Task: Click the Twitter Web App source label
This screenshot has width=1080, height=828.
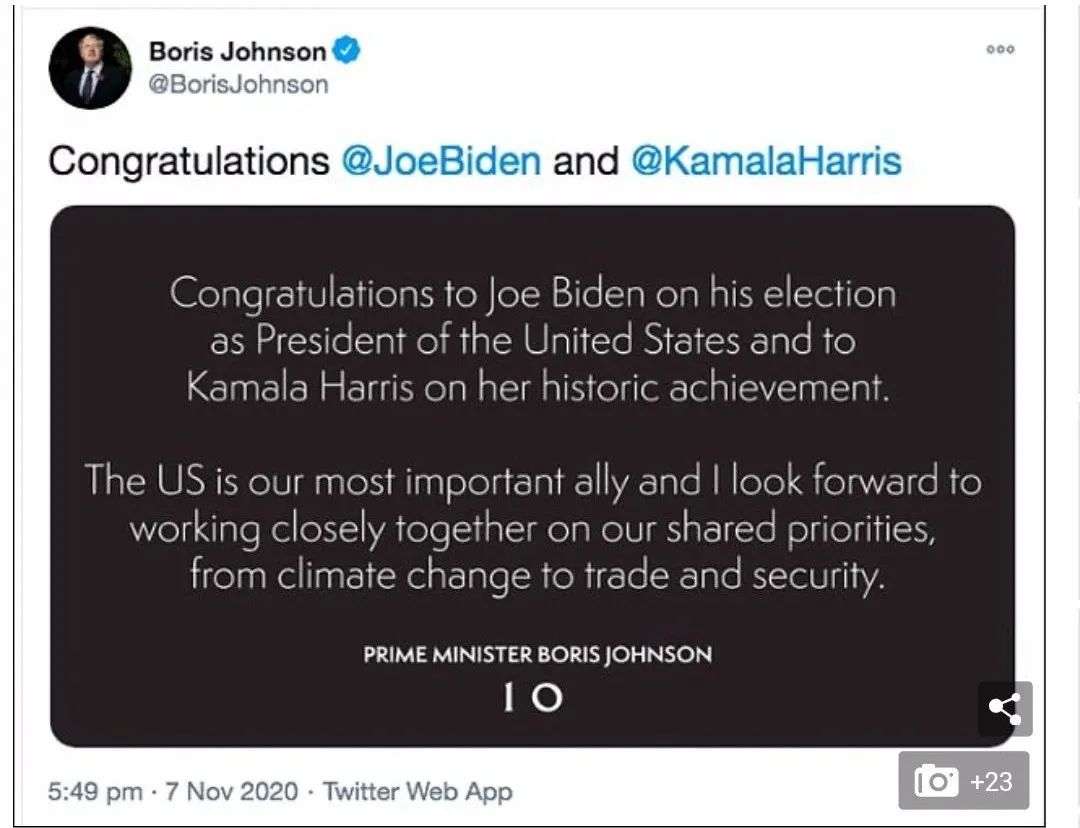Action: tap(417, 792)
